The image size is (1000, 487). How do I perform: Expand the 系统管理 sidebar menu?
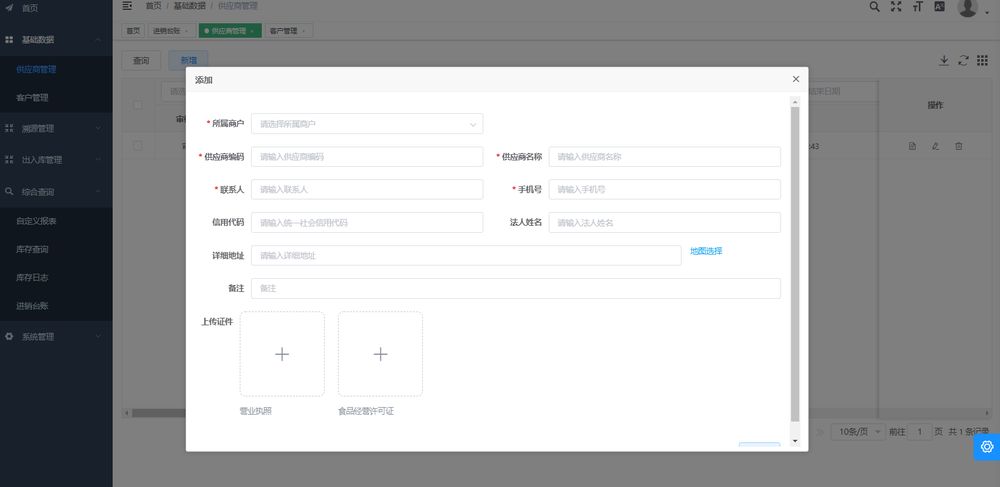click(56, 336)
